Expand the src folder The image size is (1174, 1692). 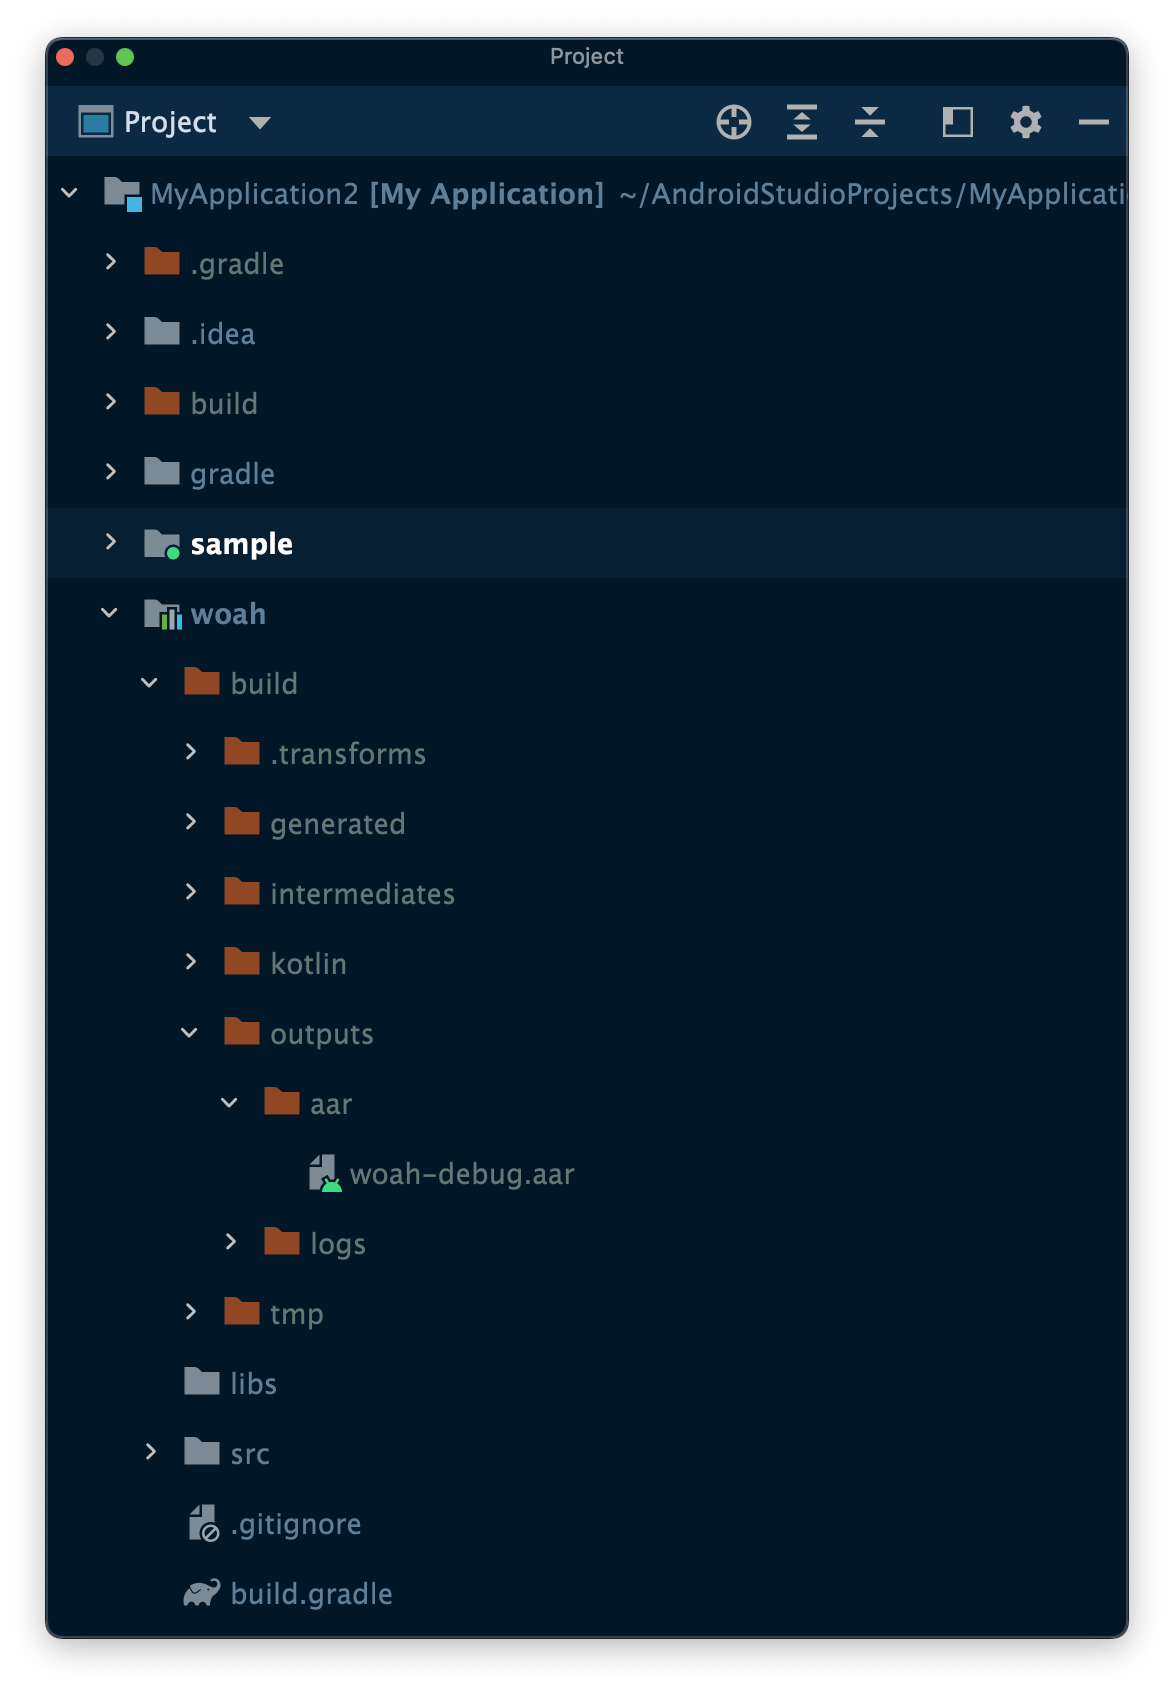pyautogui.click(x=151, y=1452)
